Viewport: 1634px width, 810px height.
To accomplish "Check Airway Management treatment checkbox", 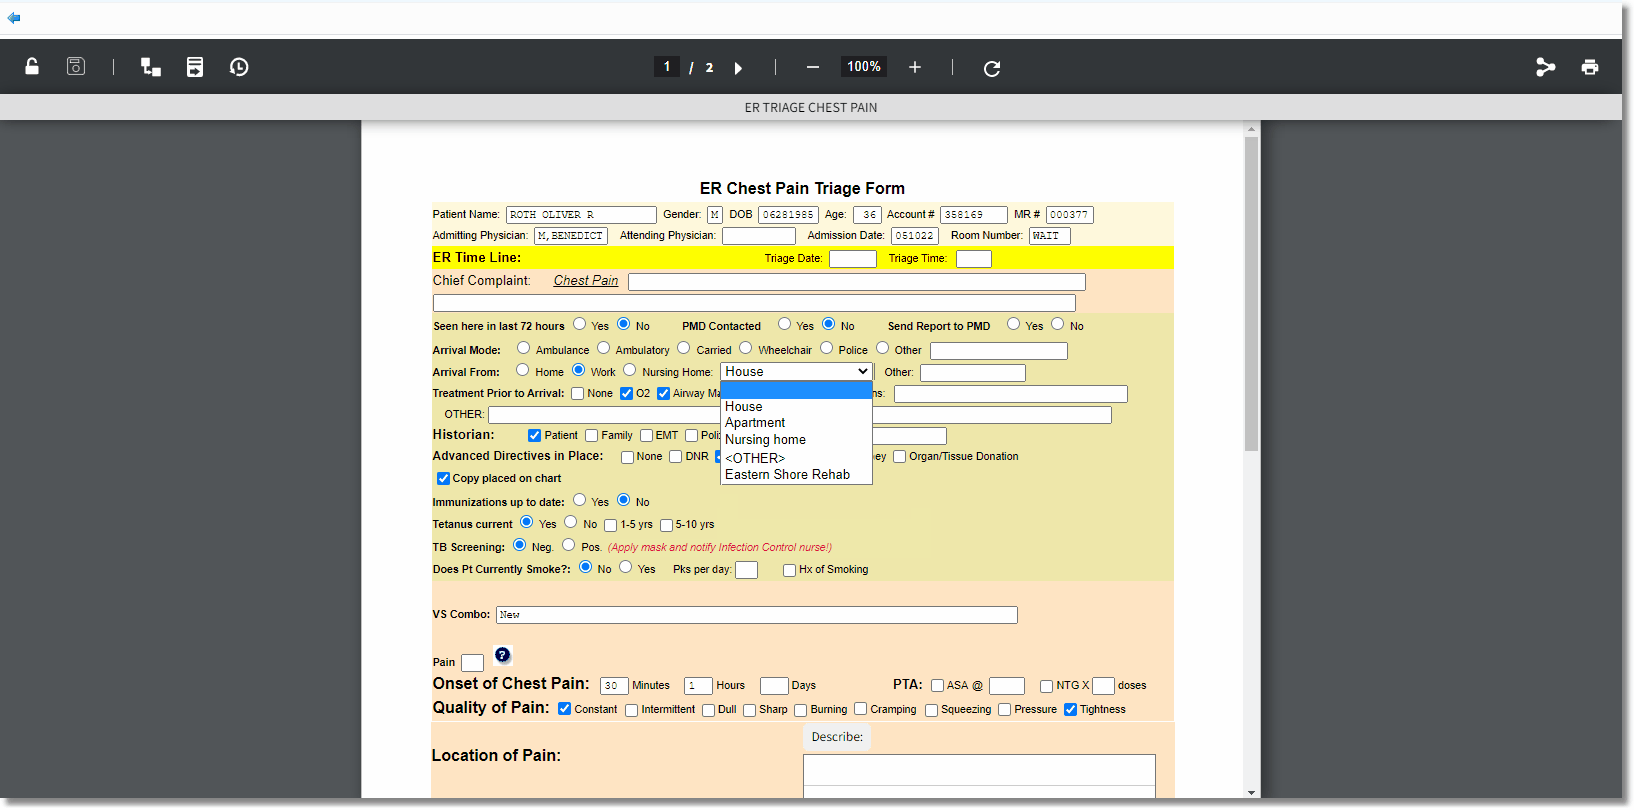I will click(663, 394).
